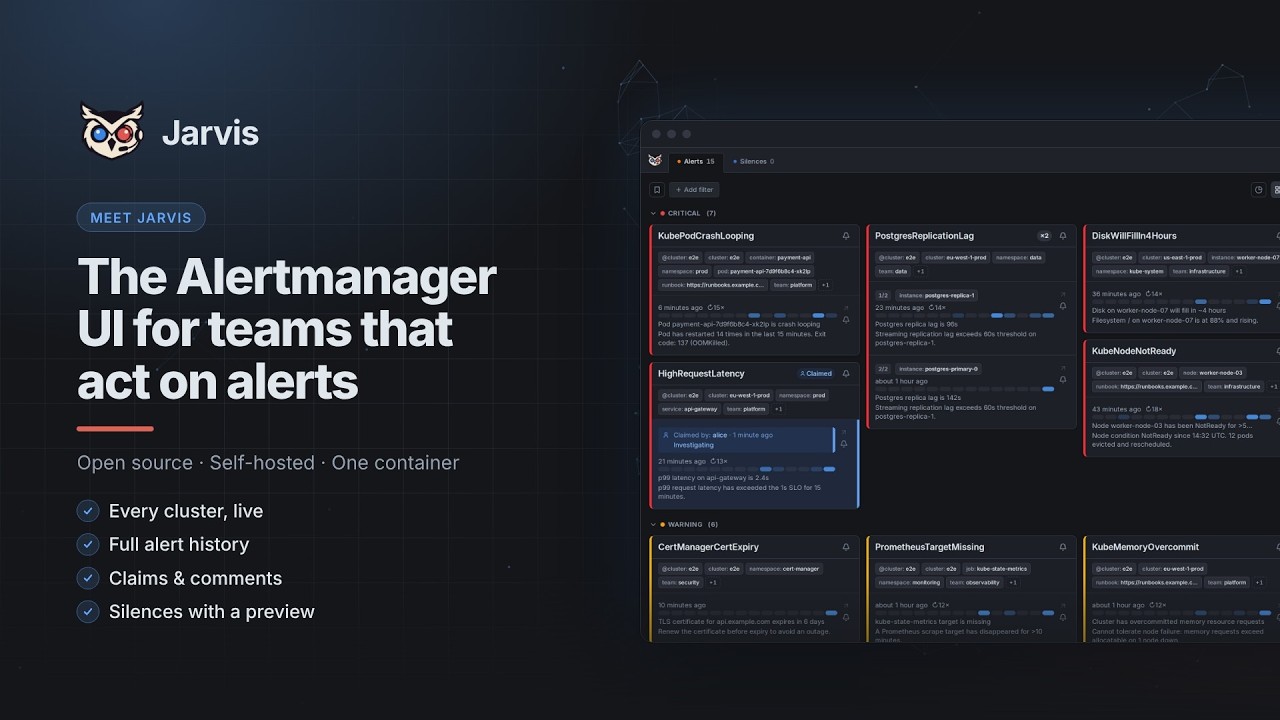
Task: Click the bell beside the payment-api crash looping description
Action: (846, 320)
